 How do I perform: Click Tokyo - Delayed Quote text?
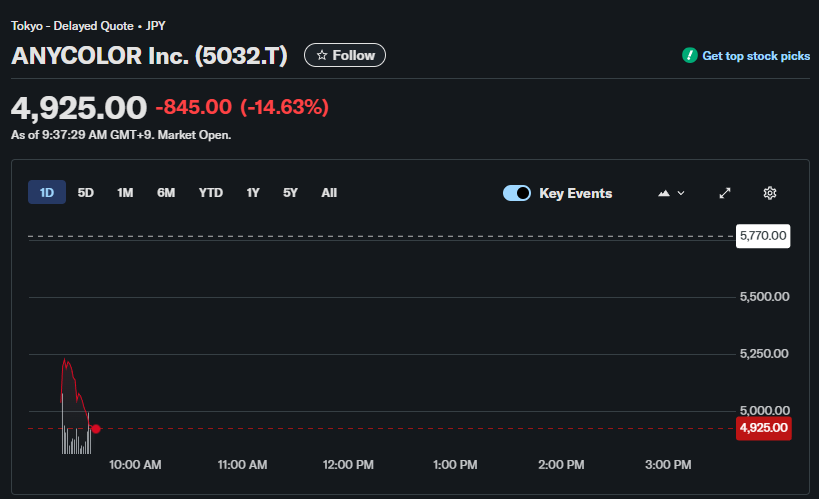point(72,26)
